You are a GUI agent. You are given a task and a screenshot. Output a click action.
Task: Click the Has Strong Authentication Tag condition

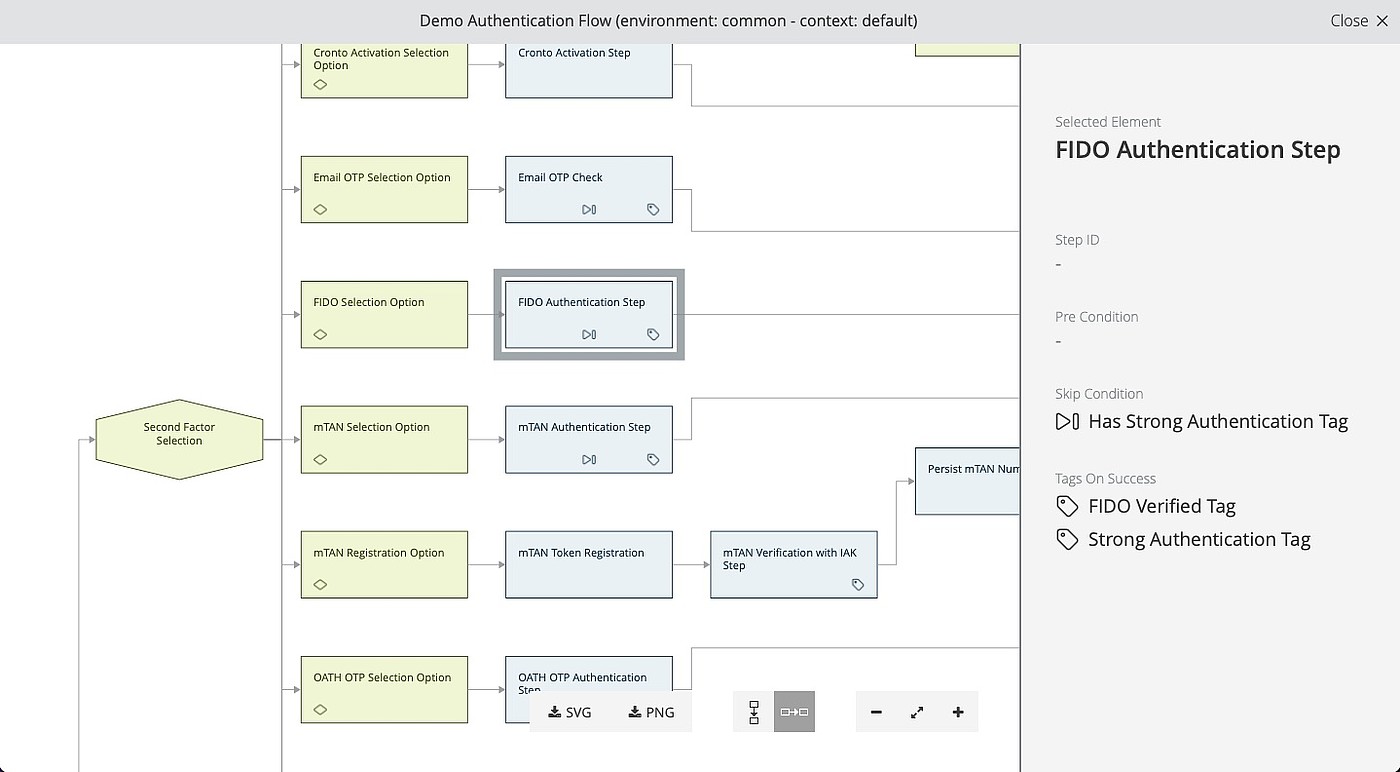1217,422
